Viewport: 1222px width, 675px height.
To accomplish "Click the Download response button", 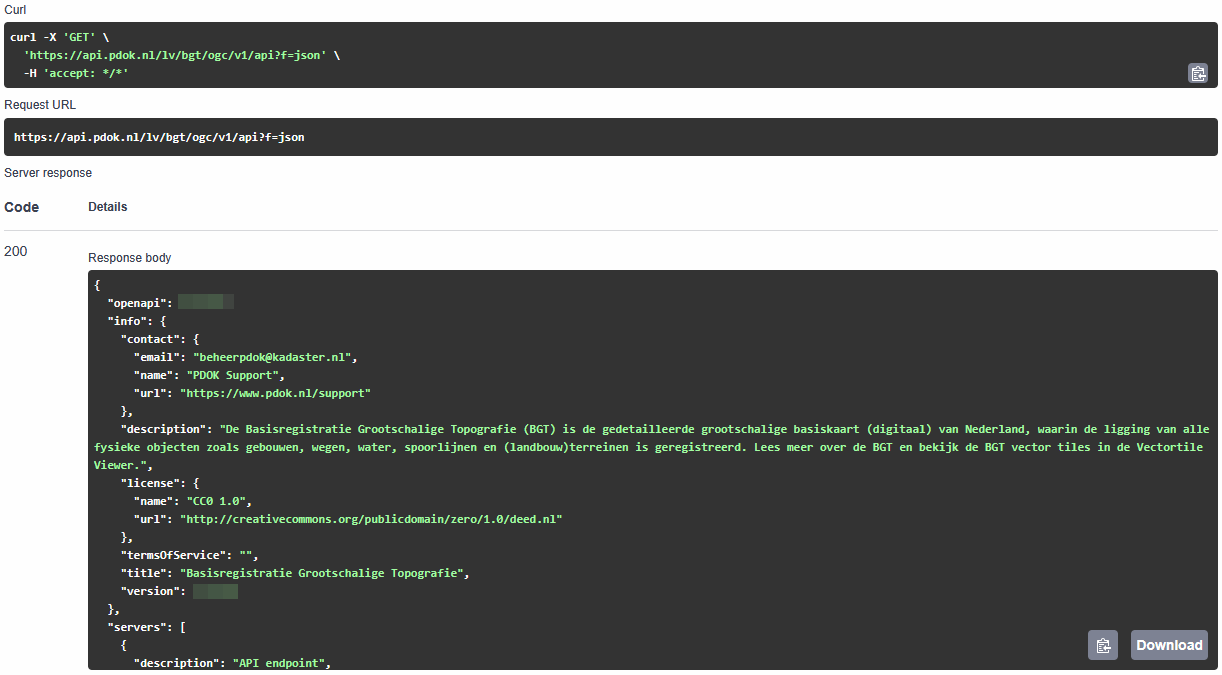I will (1168, 645).
